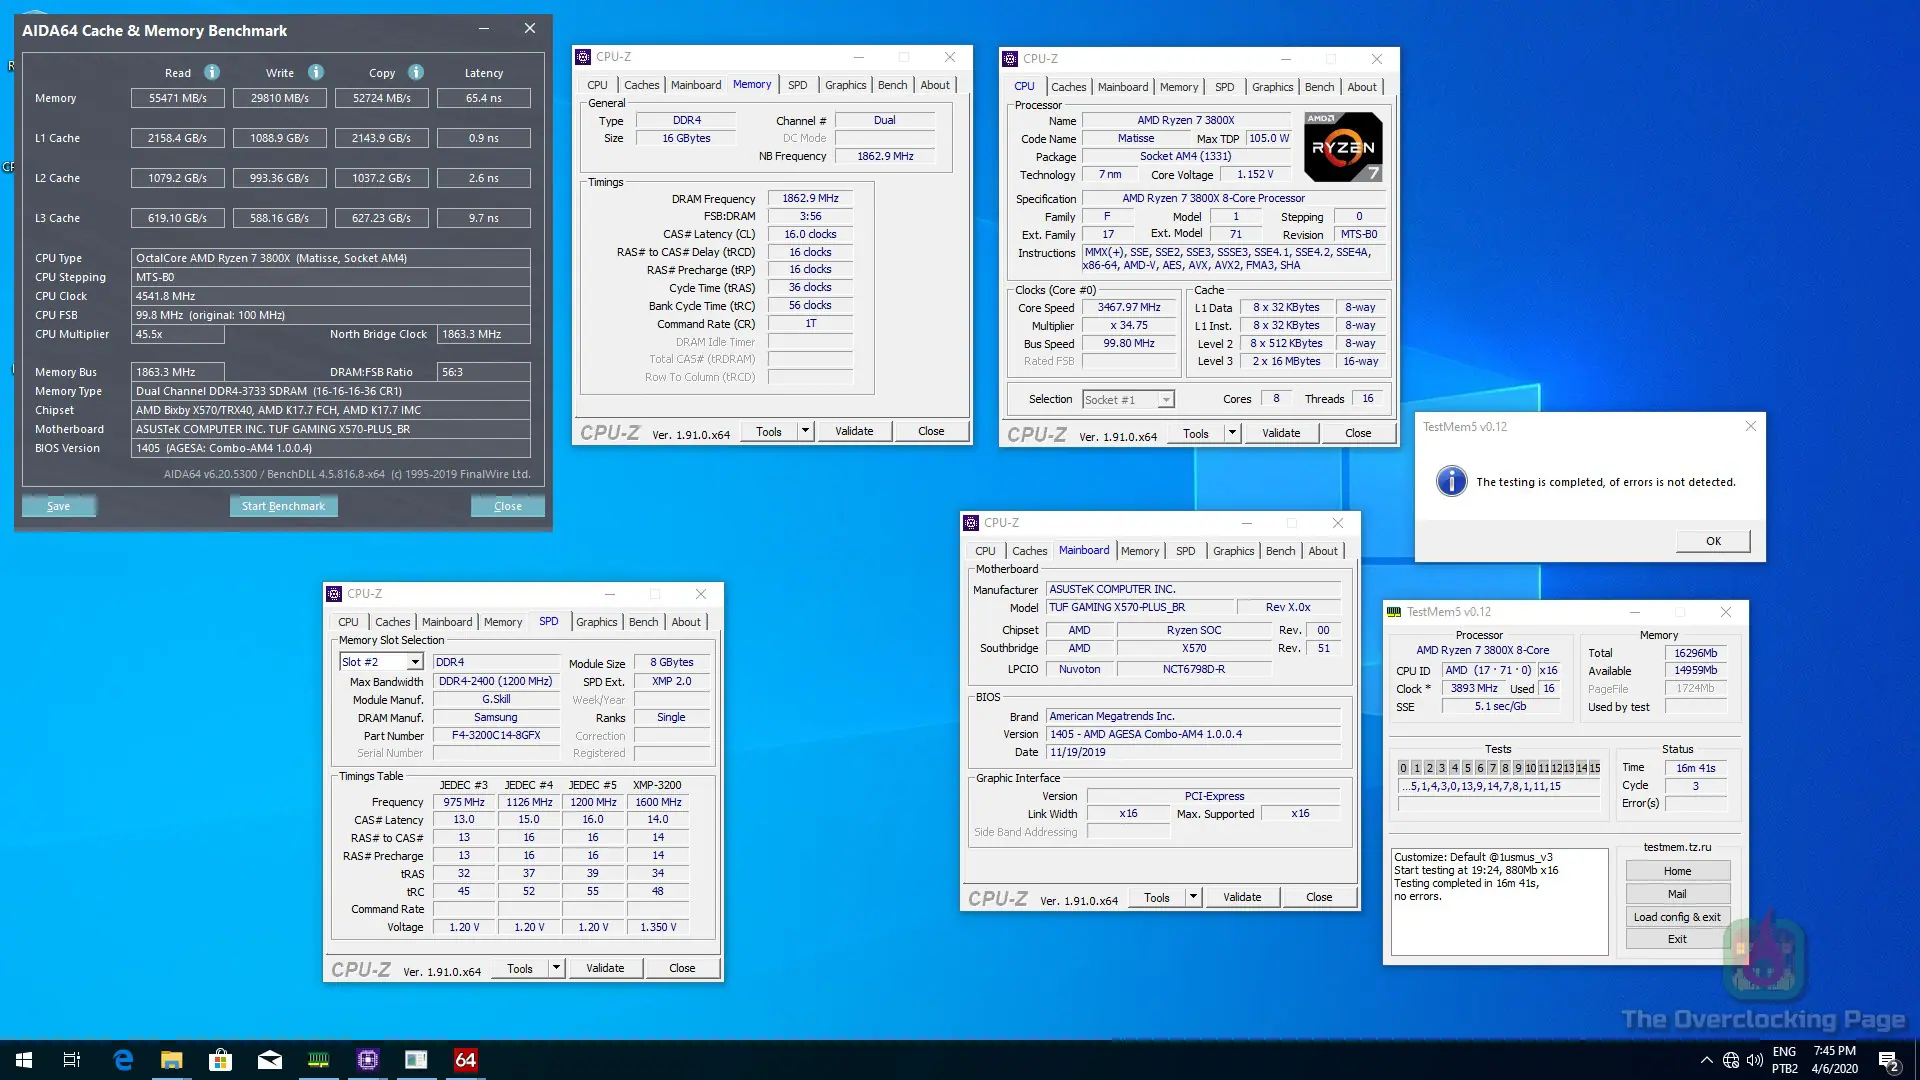Open File Explorer from taskbar

coord(172,1060)
